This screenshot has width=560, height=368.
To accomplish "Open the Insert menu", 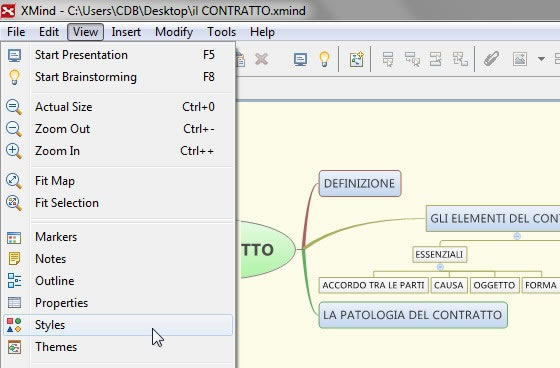I will pyautogui.click(x=126, y=32).
